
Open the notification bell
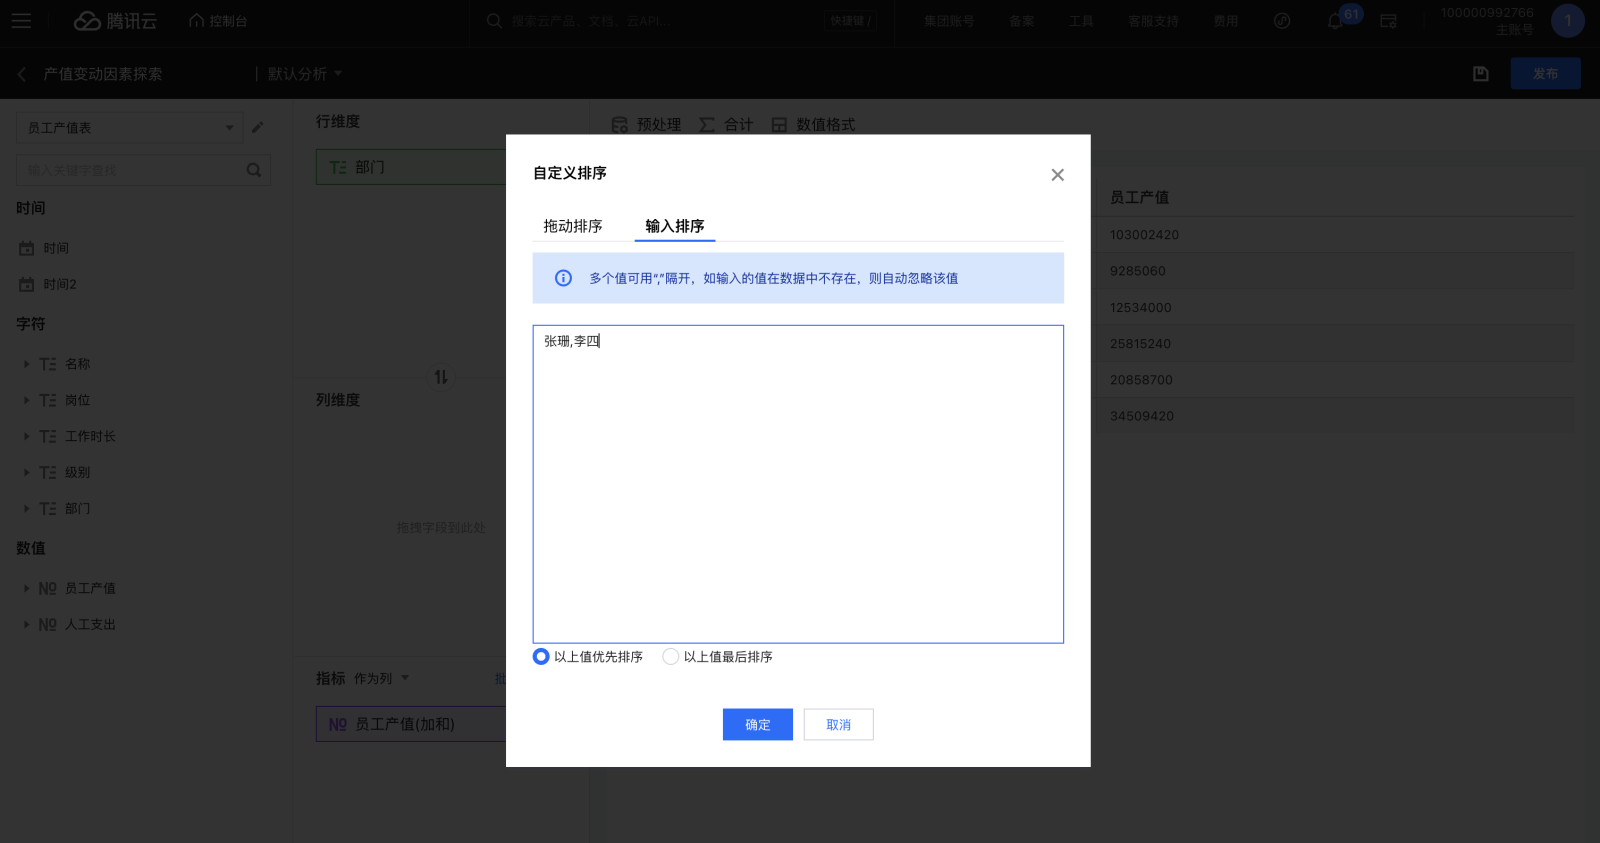[1335, 21]
